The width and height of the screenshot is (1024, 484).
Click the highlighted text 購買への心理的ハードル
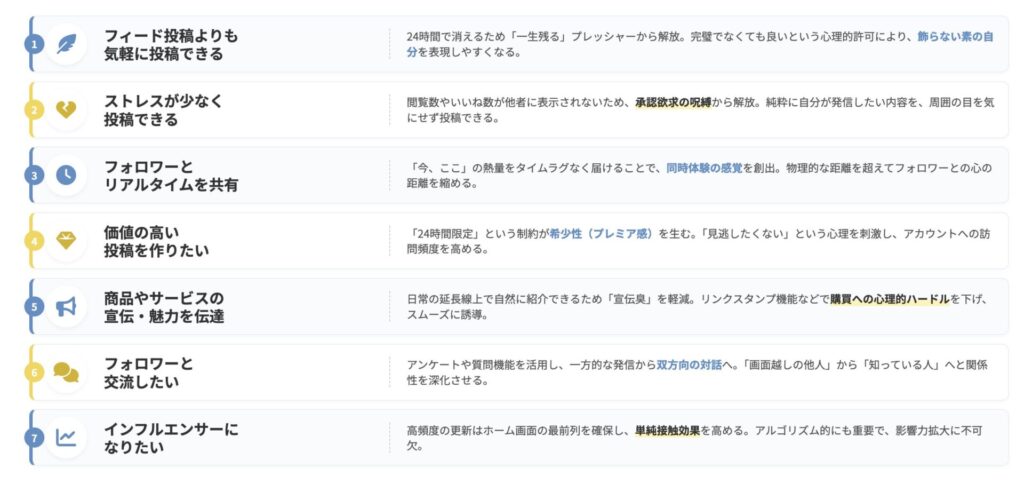point(889,299)
